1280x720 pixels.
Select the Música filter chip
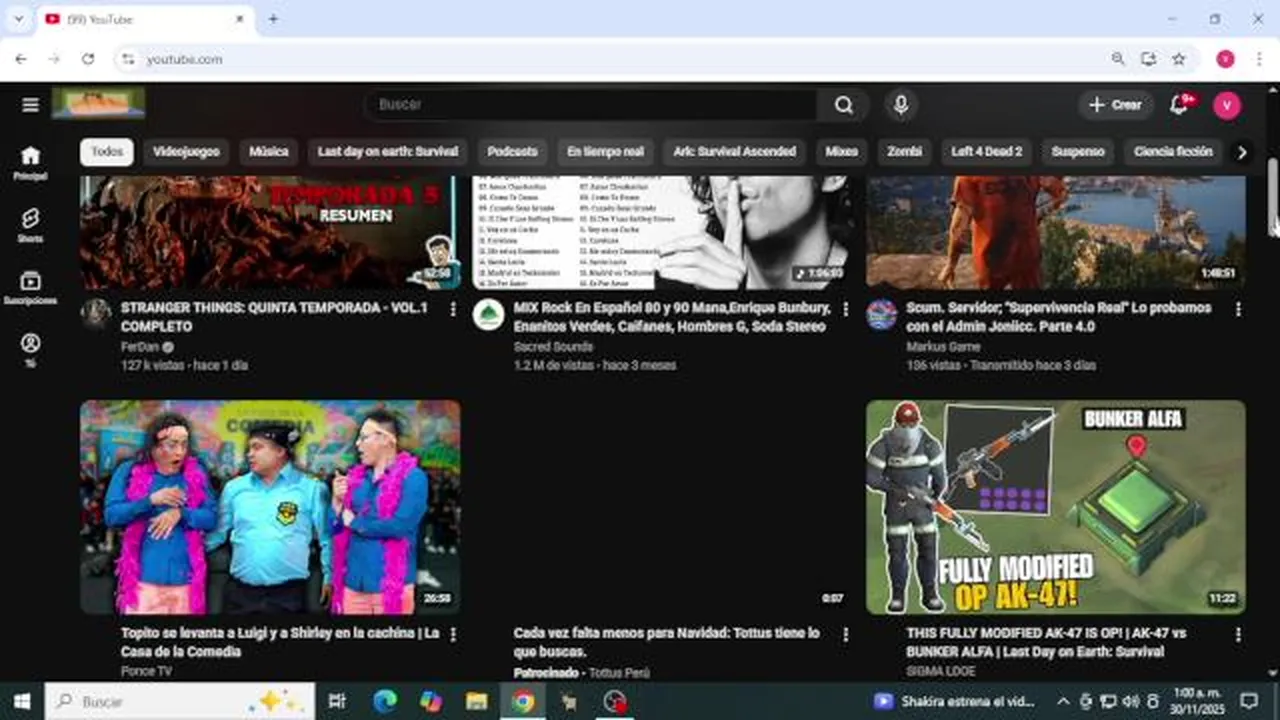[x=268, y=152]
